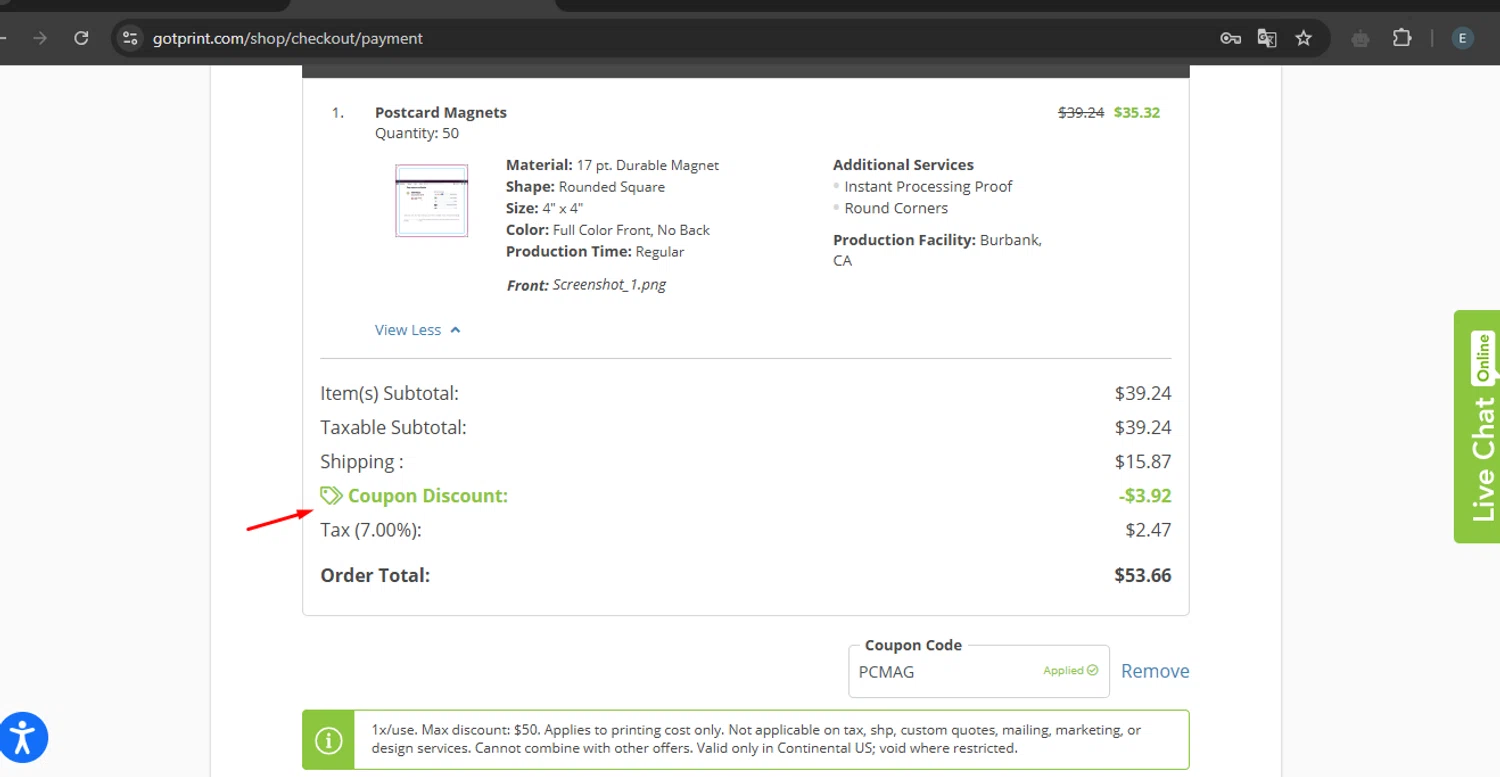Click the coupon discount tag icon
Screen dimensions: 1500x777
(331, 495)
